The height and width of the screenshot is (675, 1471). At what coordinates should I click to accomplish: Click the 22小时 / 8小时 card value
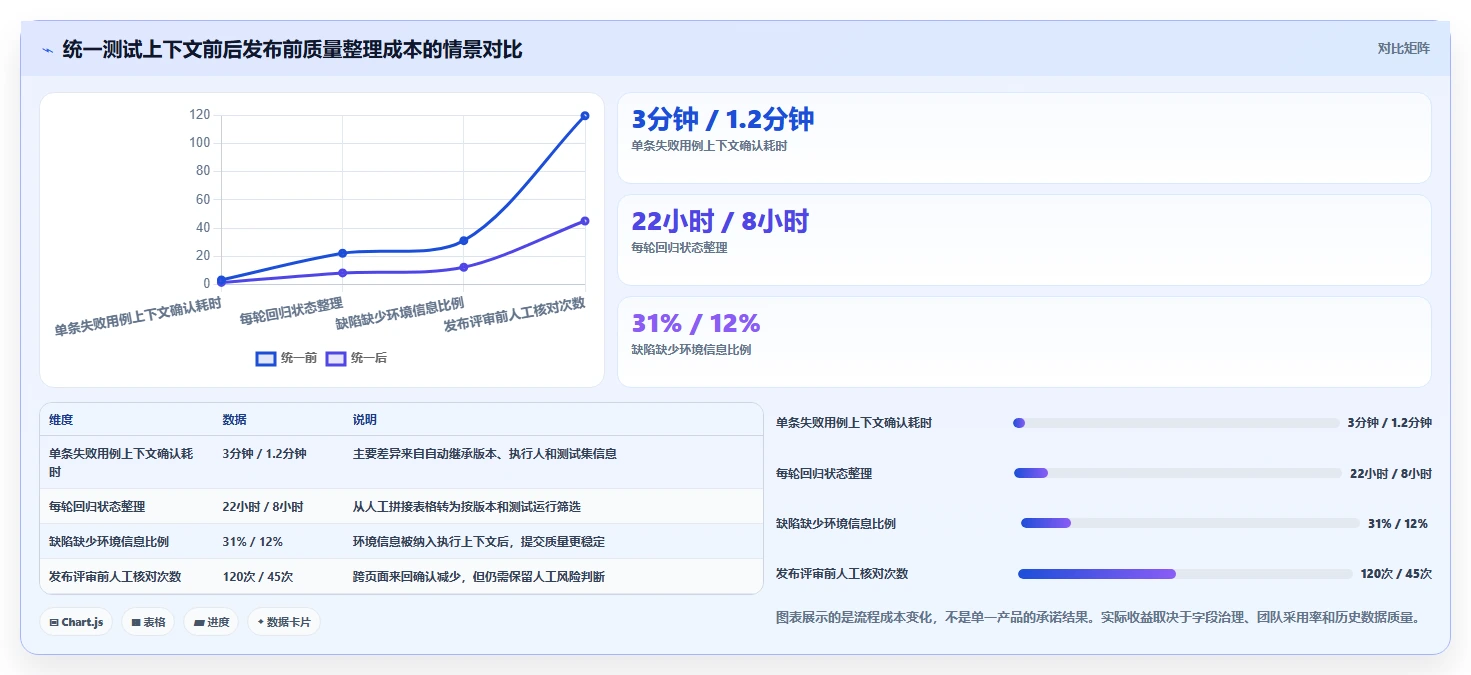click(720, 221)
